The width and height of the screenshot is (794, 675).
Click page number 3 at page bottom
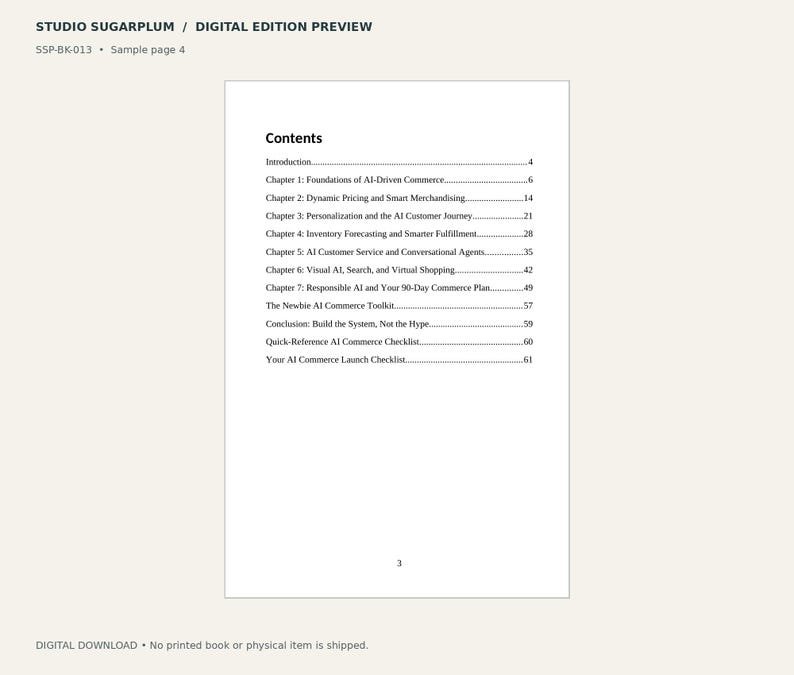399,563
